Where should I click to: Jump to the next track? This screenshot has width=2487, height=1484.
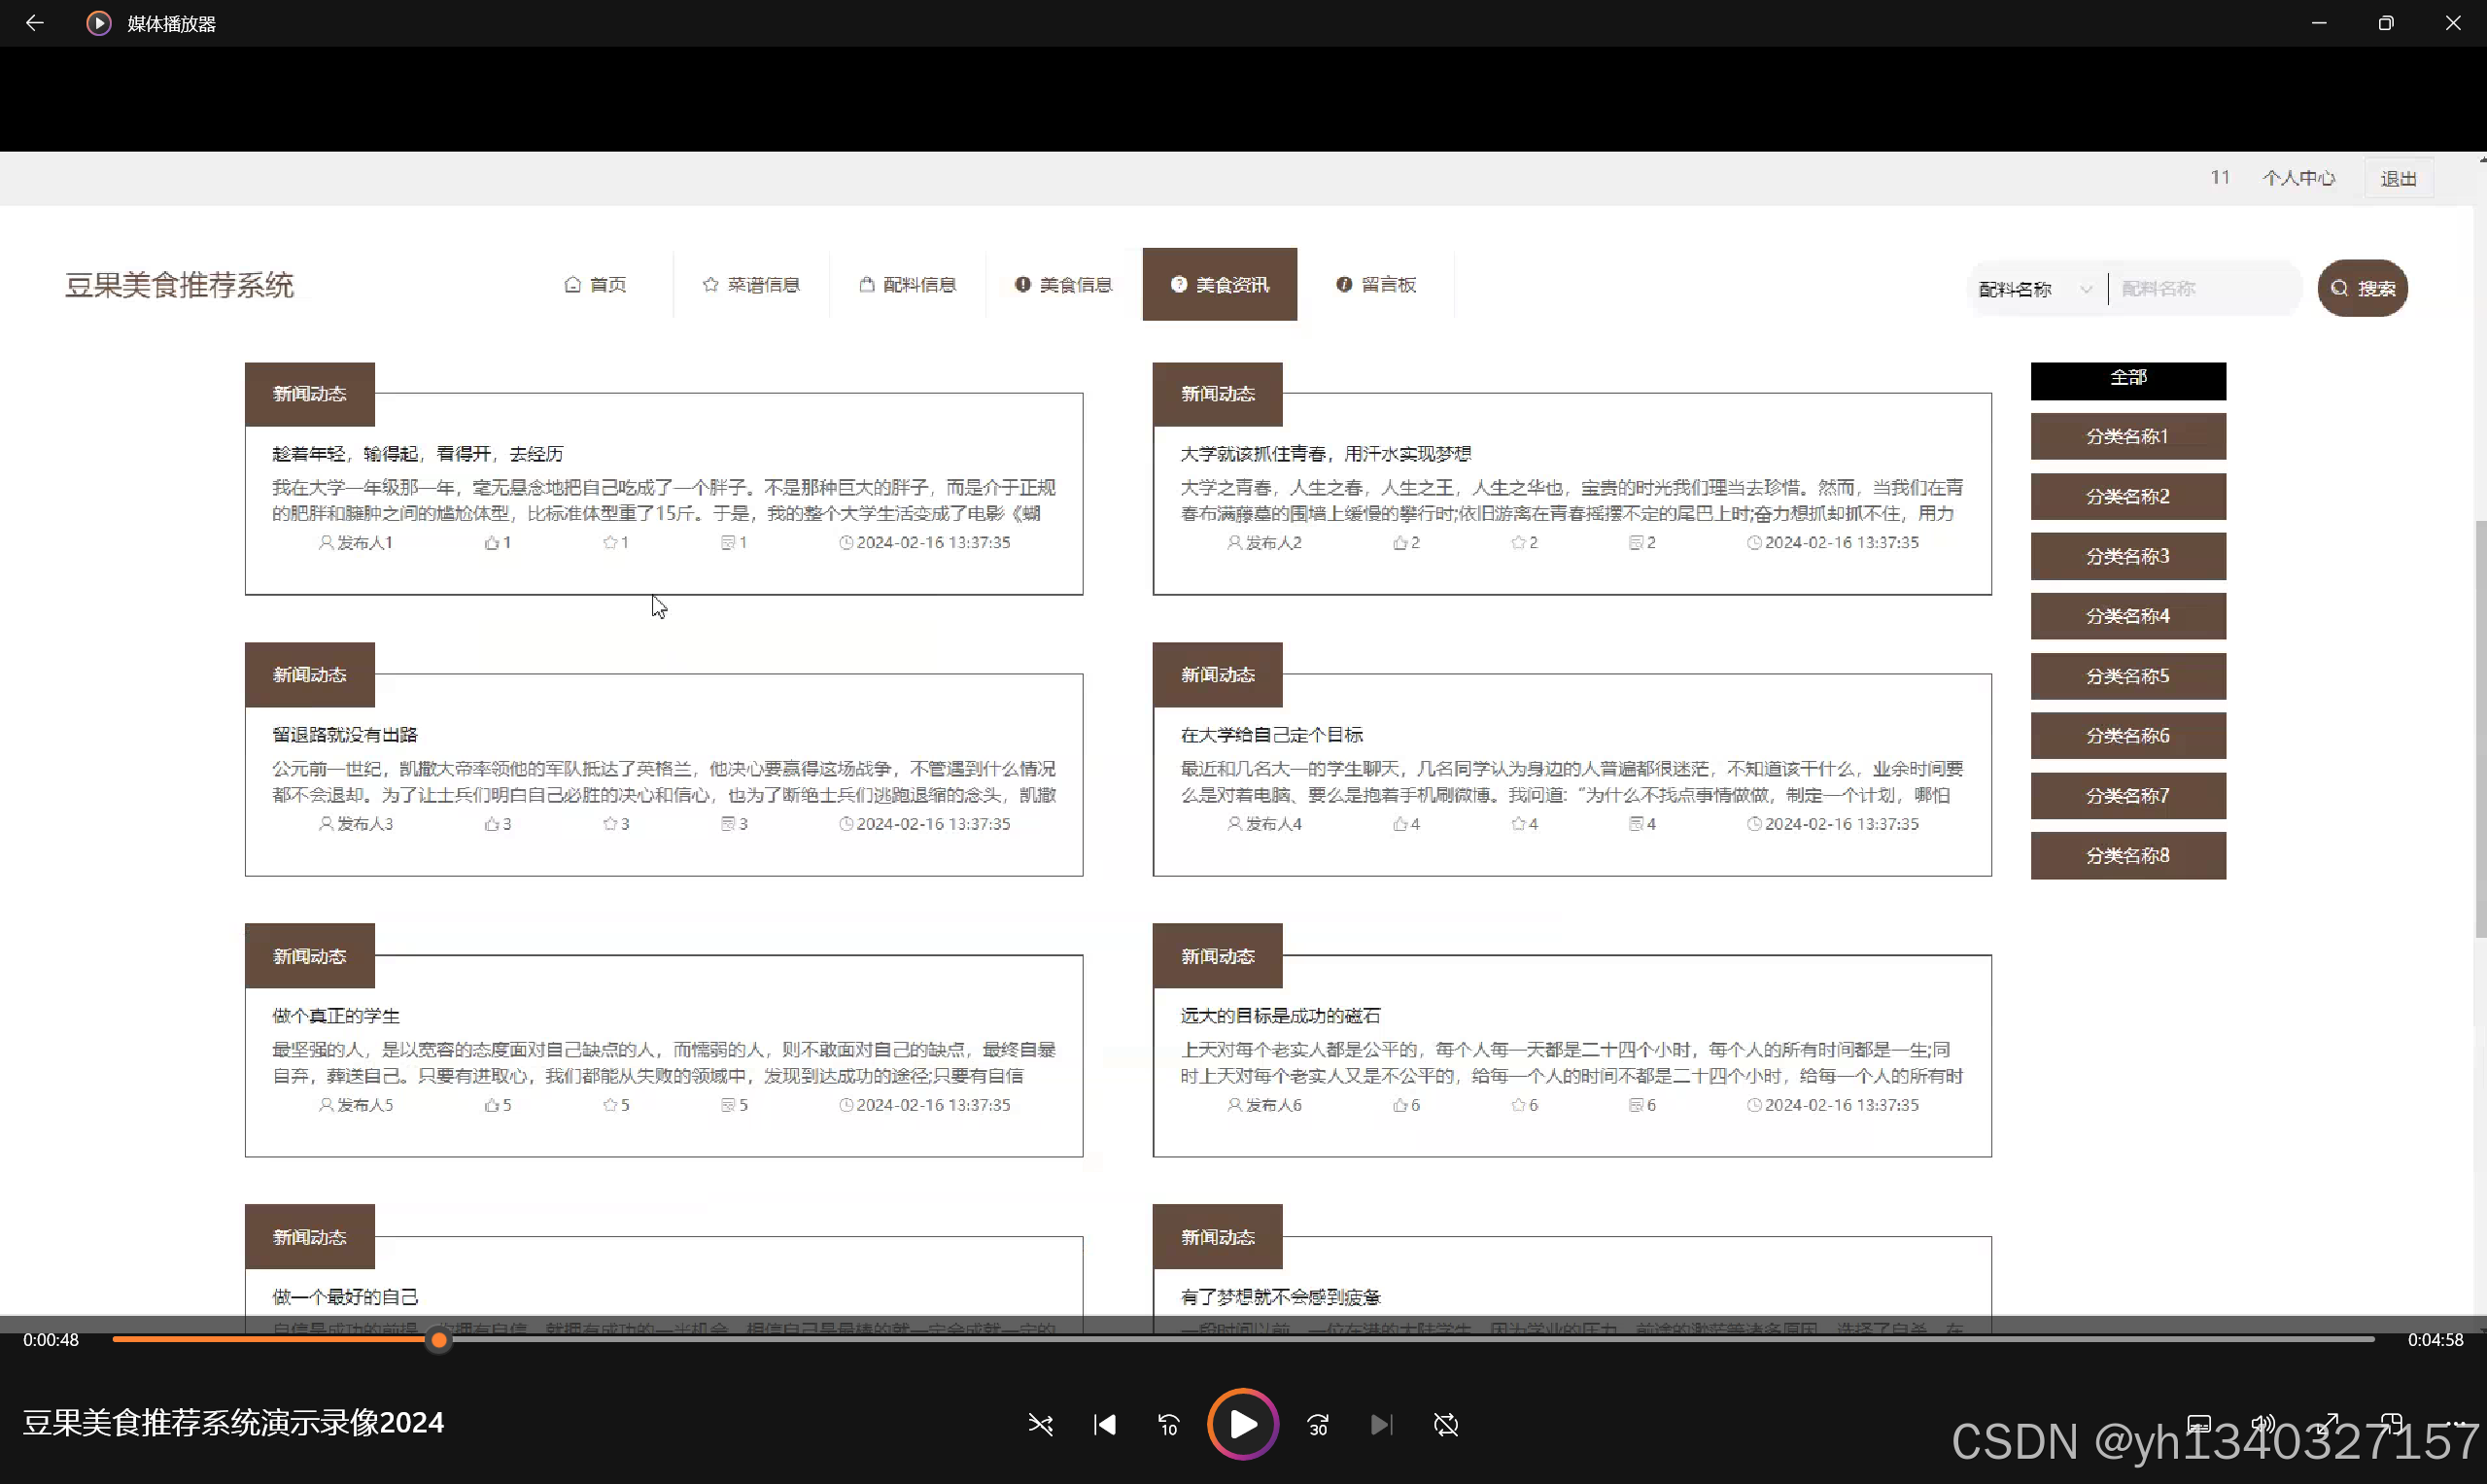pyautogui.click(x=1381, y=1424)
